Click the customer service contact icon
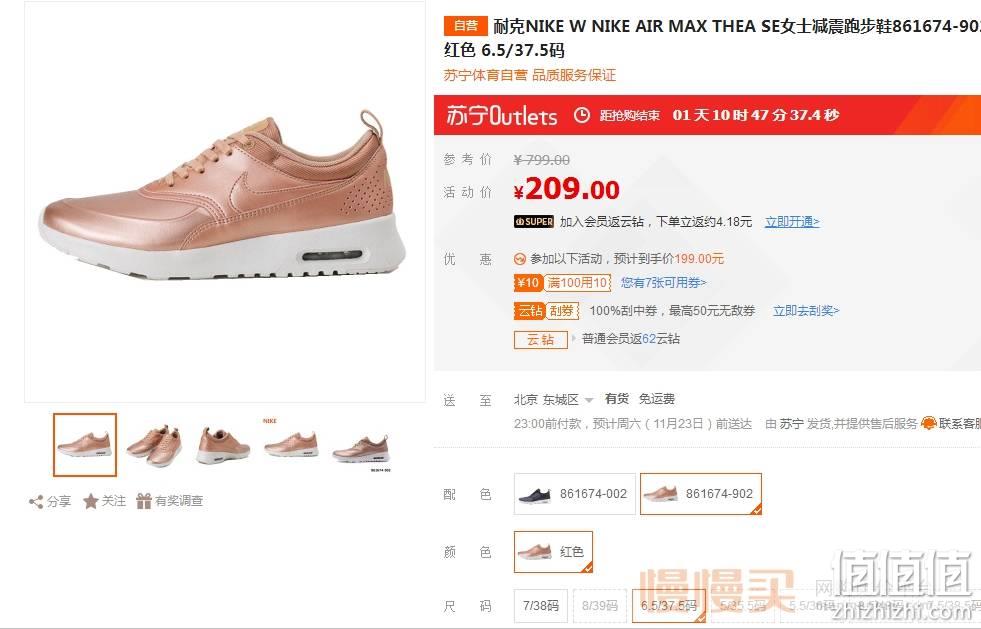The height and width of the screenshot is (629, 981). [928, 424]
